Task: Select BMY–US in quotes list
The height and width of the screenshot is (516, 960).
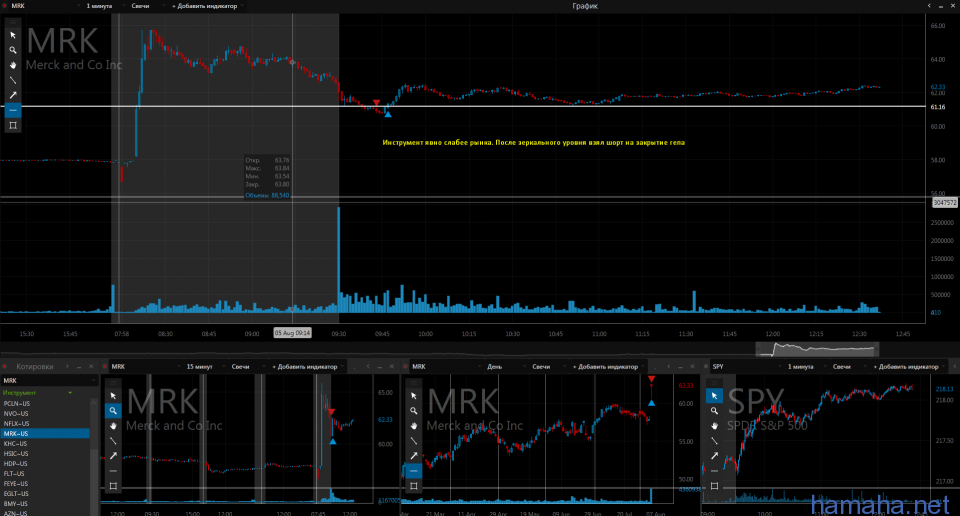Action: pyautogui.click(x=45, y=504)
